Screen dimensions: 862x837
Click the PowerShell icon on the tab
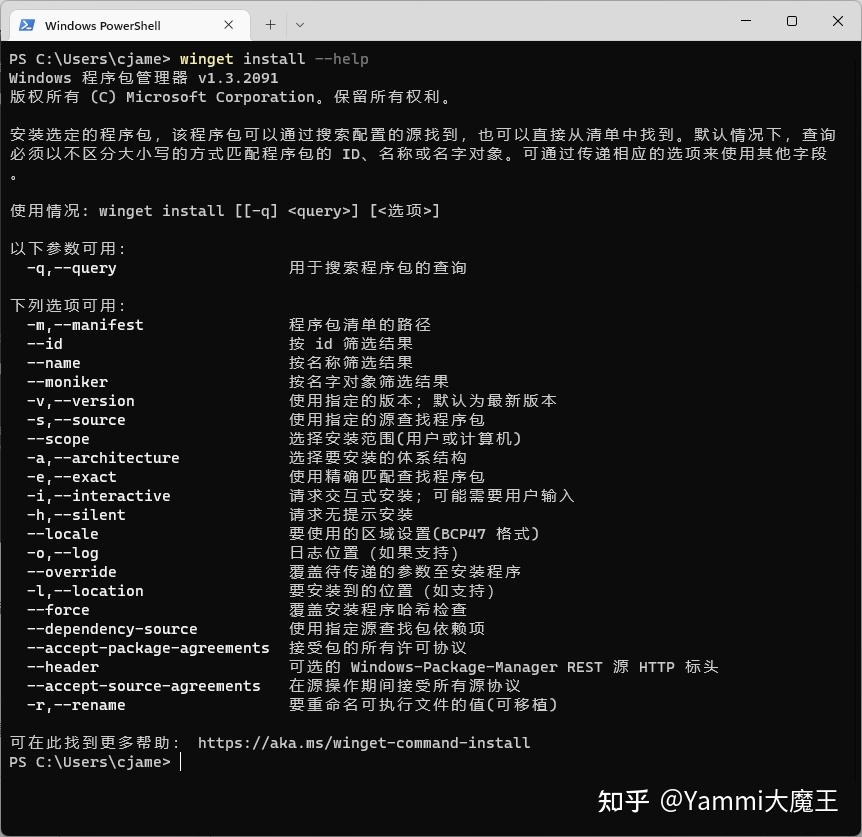pos(27,25)
